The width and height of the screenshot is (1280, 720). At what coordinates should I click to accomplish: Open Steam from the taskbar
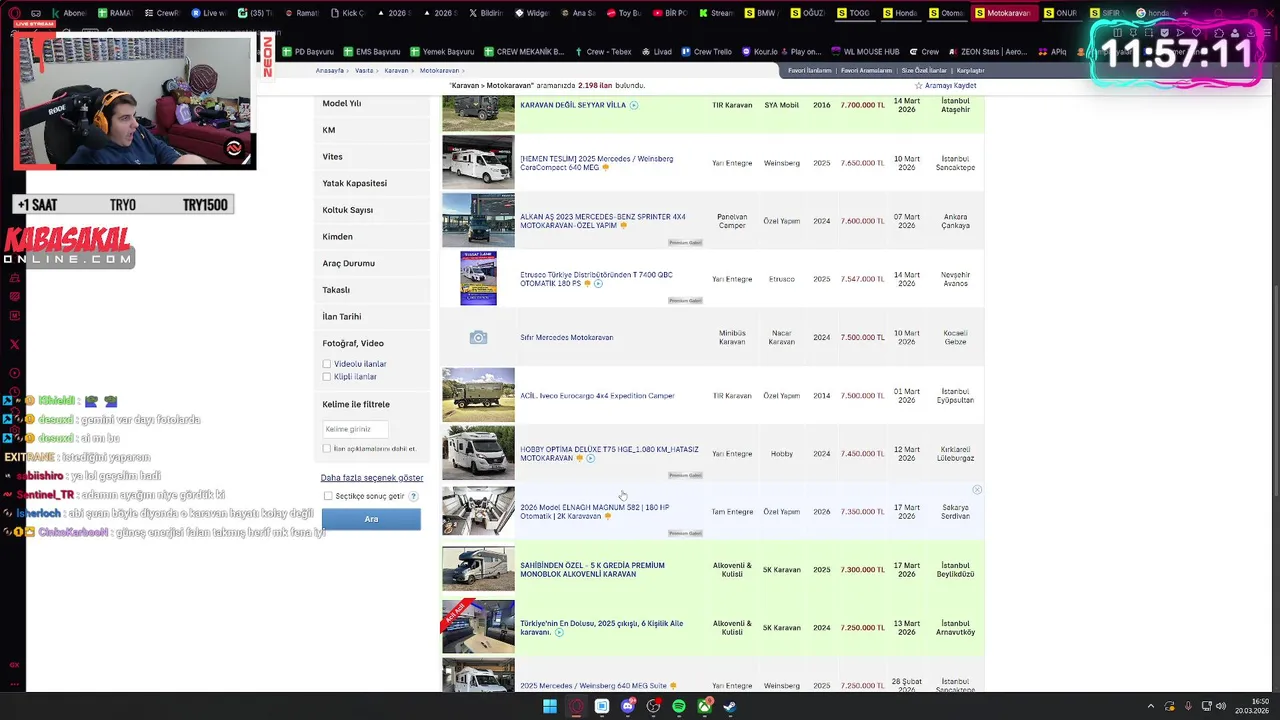point(730,707)
